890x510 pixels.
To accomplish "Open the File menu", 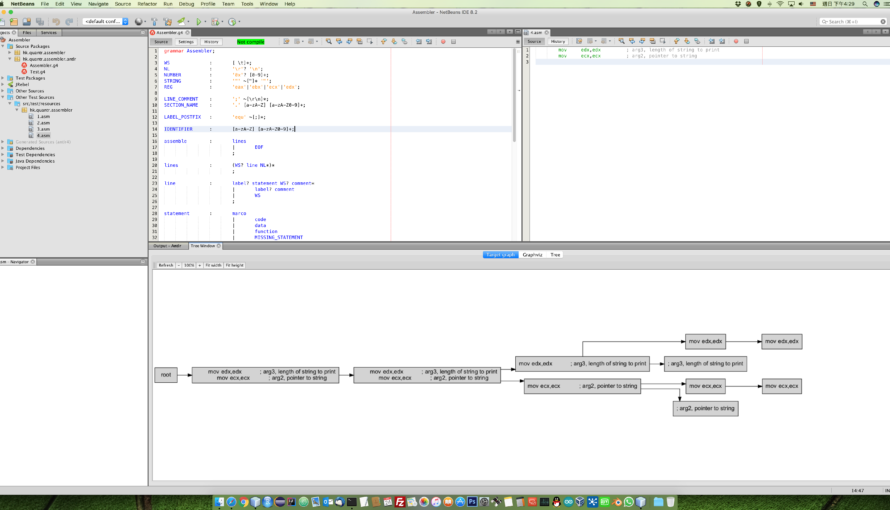I will [44, 4].
